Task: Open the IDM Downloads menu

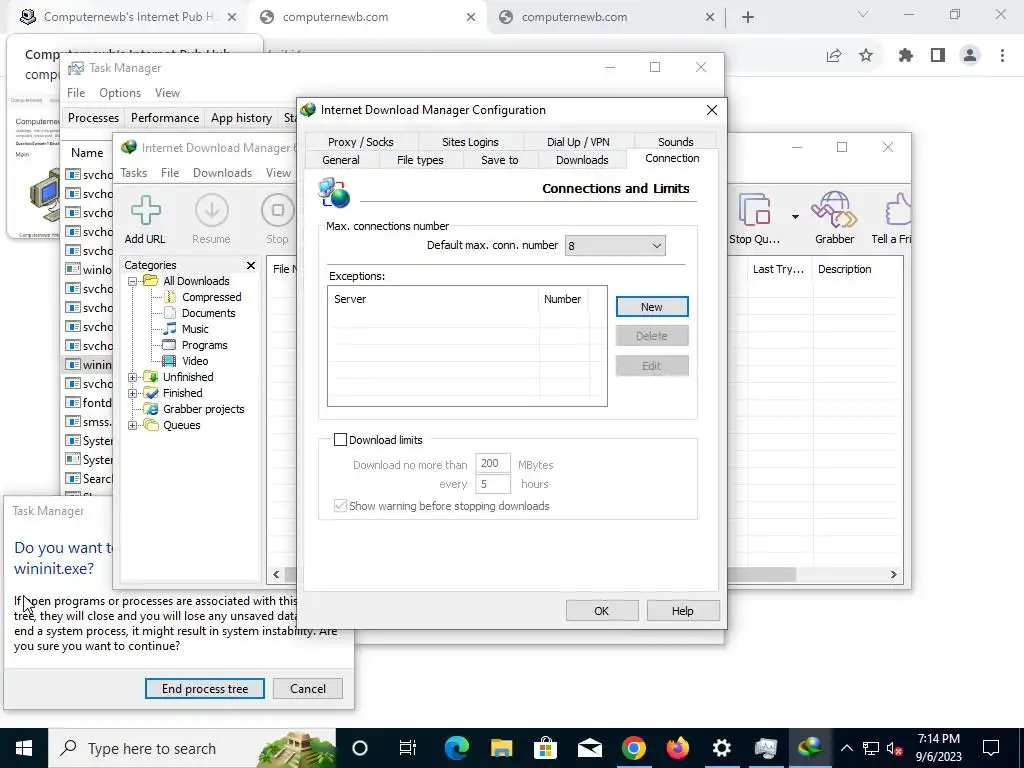Action: 222,173
